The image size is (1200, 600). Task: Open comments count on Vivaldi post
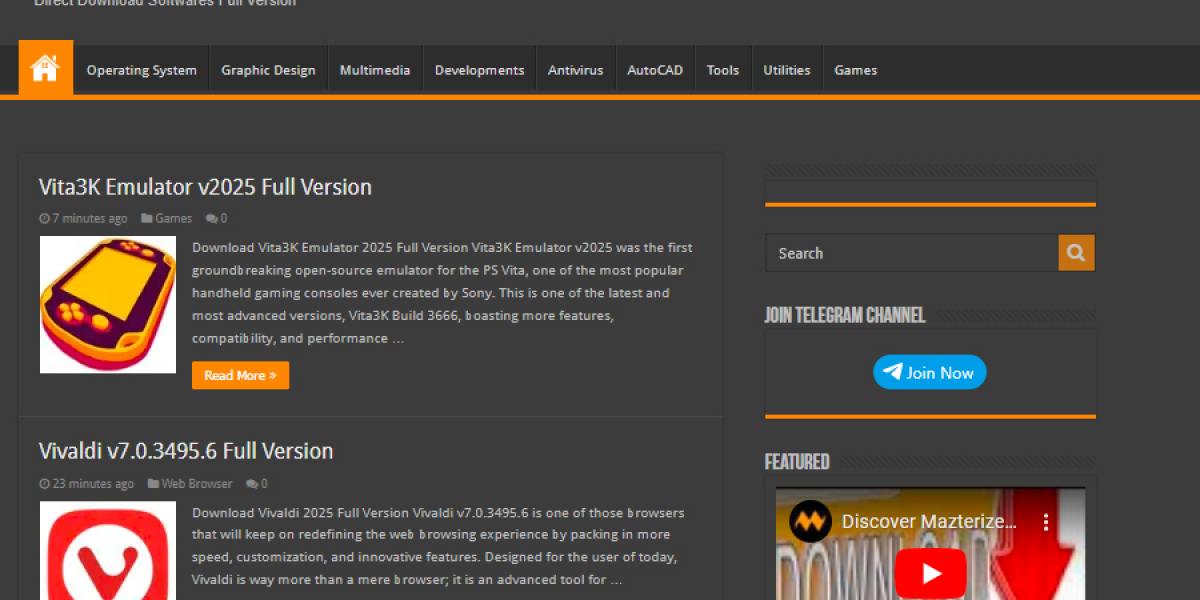tap(257, 484)
